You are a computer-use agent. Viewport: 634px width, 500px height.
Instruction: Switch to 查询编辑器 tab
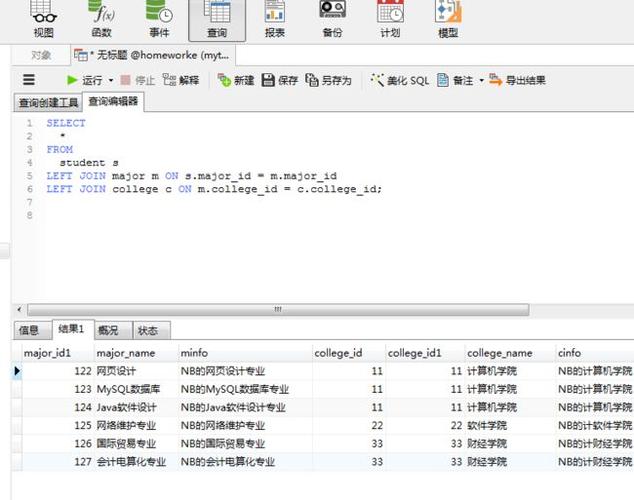click(x=113, y=101)
